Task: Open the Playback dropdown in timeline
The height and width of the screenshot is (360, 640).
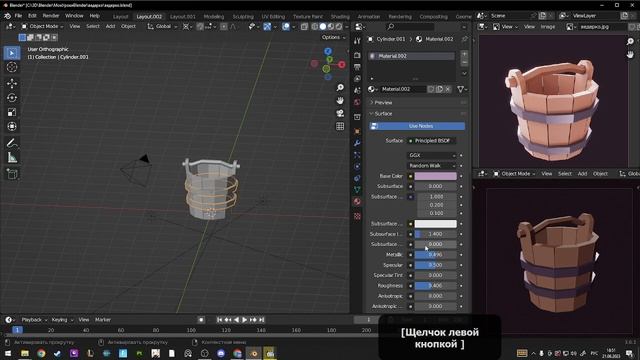Action: click(x=34, y=320)
